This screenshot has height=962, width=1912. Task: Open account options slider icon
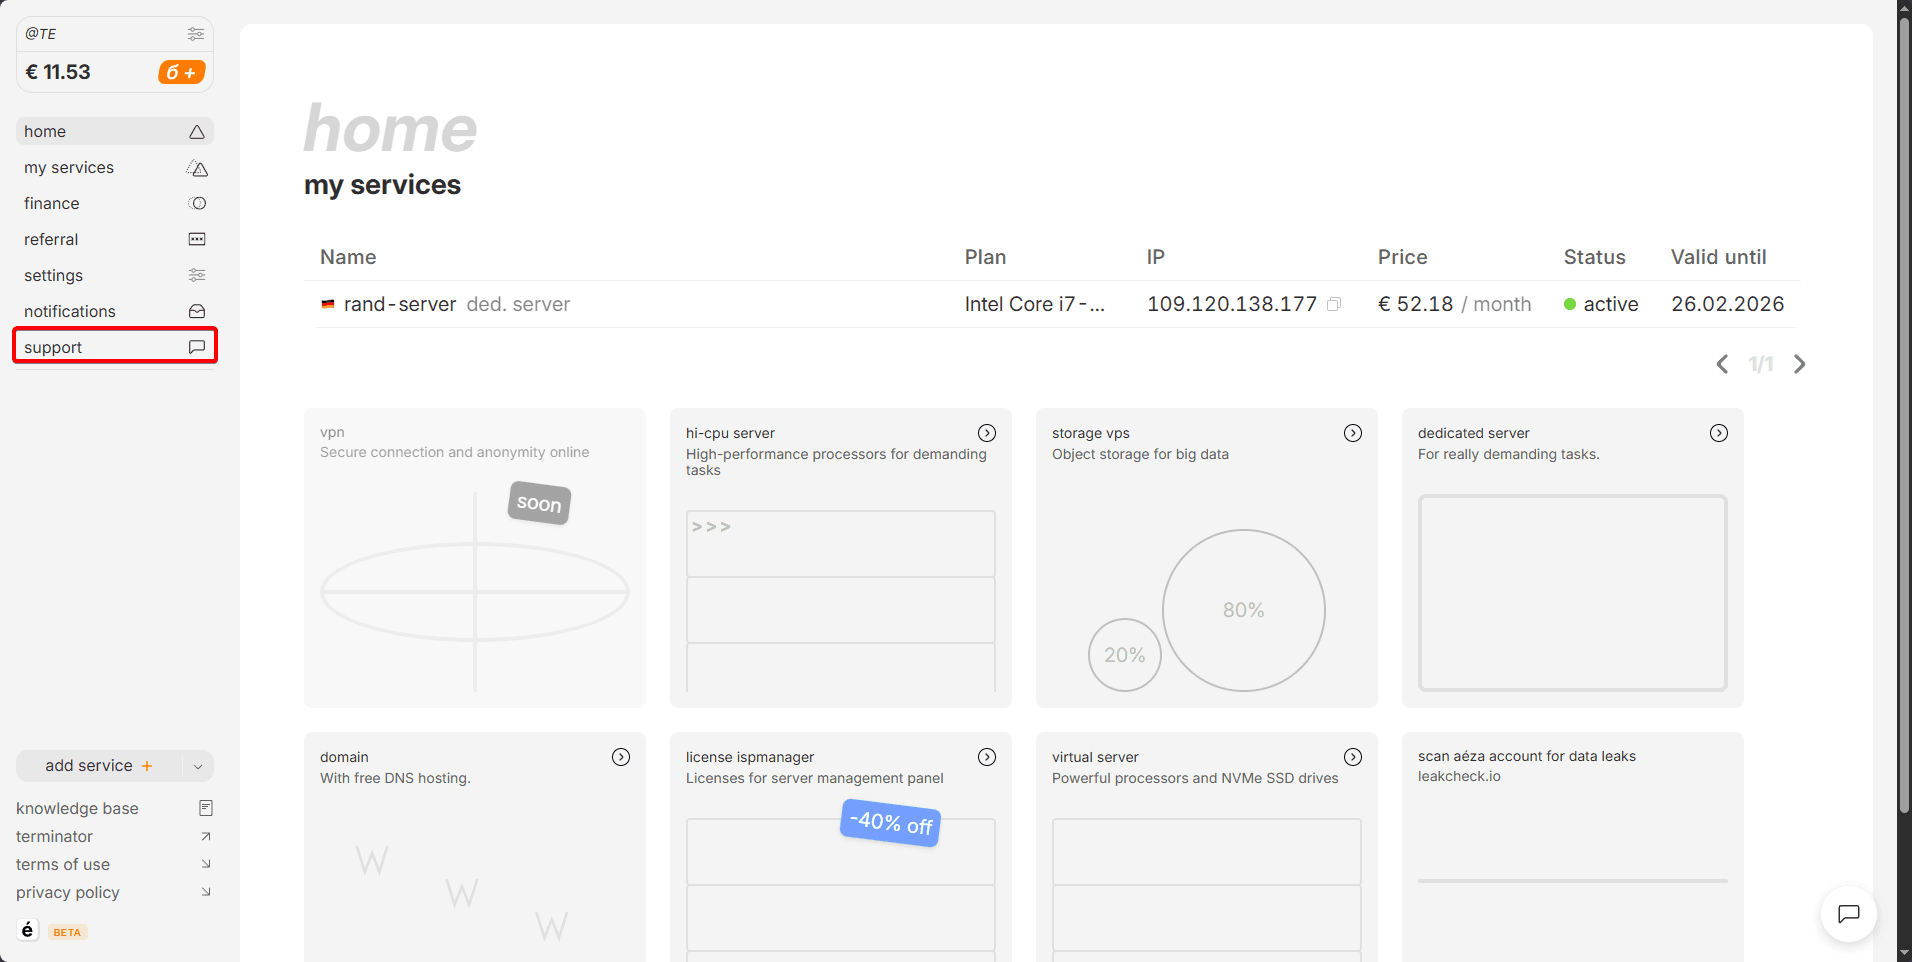(196, 34)
